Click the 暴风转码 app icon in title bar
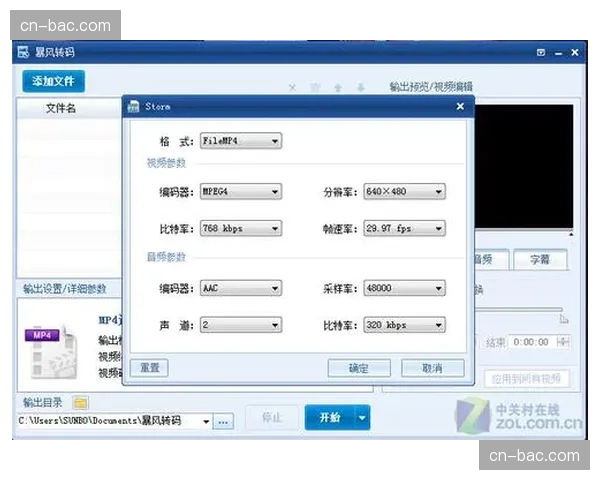This screenshot has width=600, height=480. click(23, 52)
